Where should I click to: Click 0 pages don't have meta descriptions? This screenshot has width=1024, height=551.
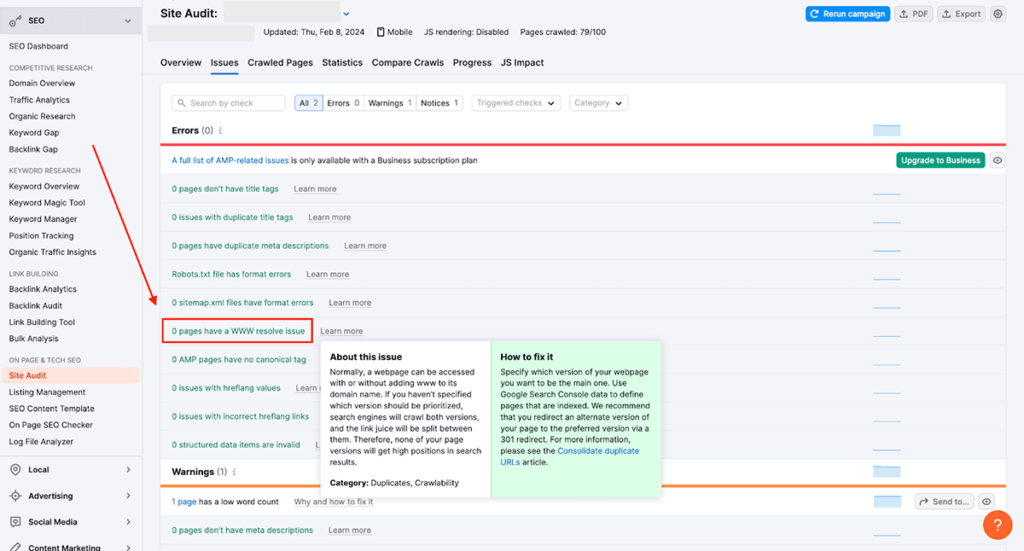[242, 530]
